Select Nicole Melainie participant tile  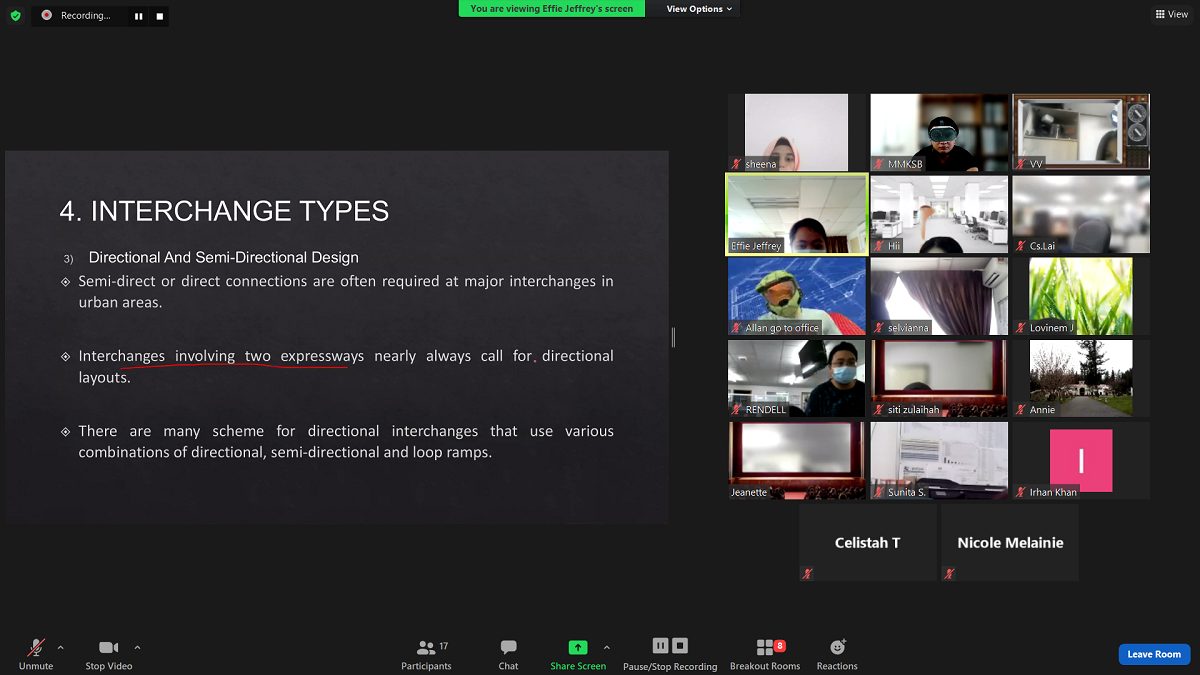tap(1010, 542)
